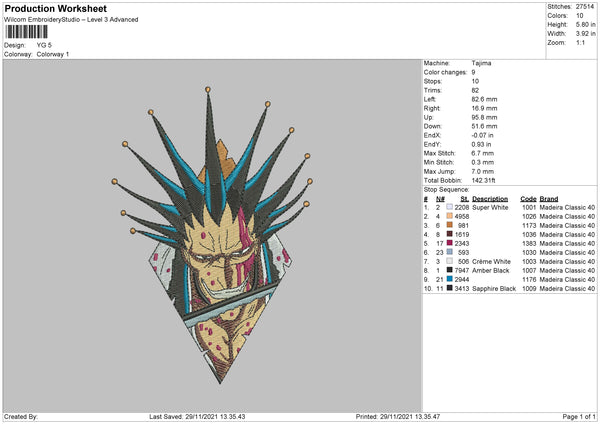Click the Height value 5.80 in
Image resolution: width=600 pixels, height=424 pixels.
coord(586,24)
